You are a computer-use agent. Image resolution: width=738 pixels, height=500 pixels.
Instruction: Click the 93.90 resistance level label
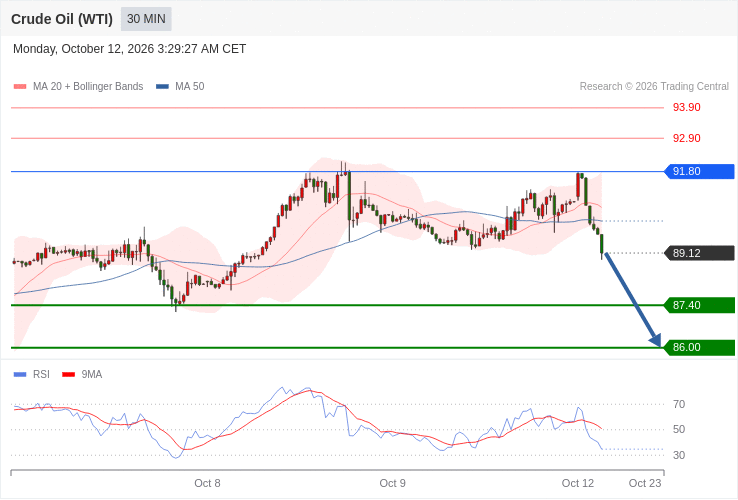point(686,107)
